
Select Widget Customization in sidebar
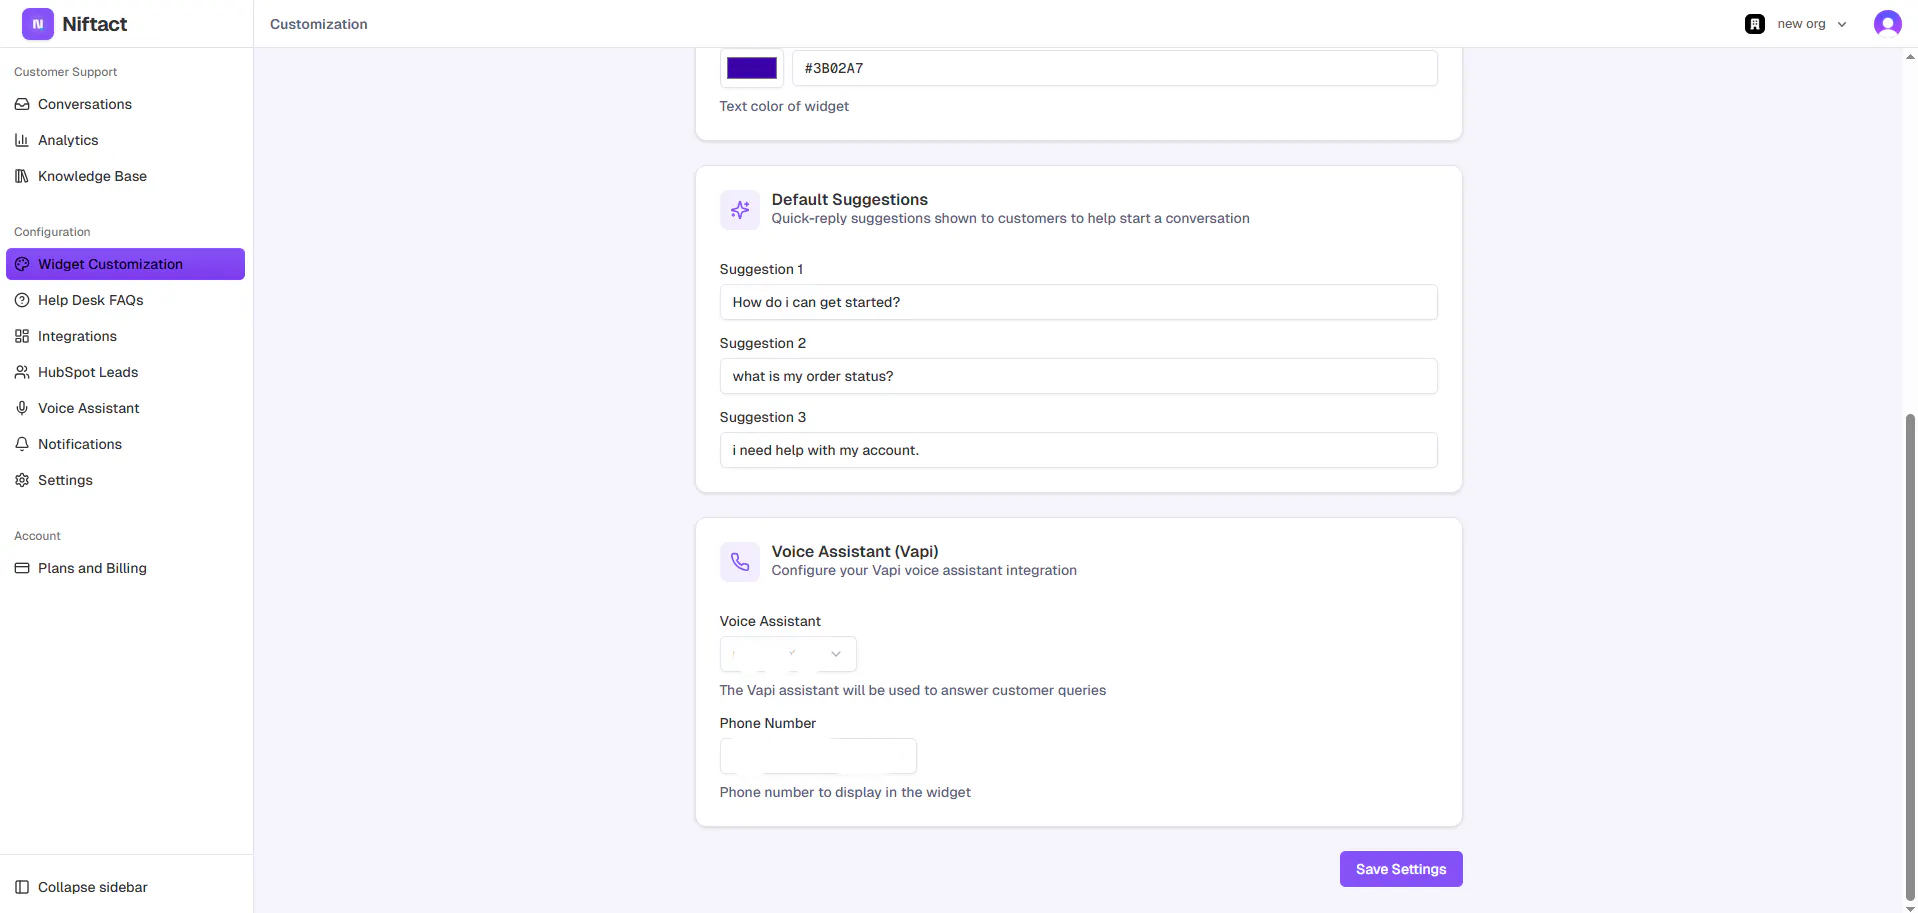coord(125,264)
